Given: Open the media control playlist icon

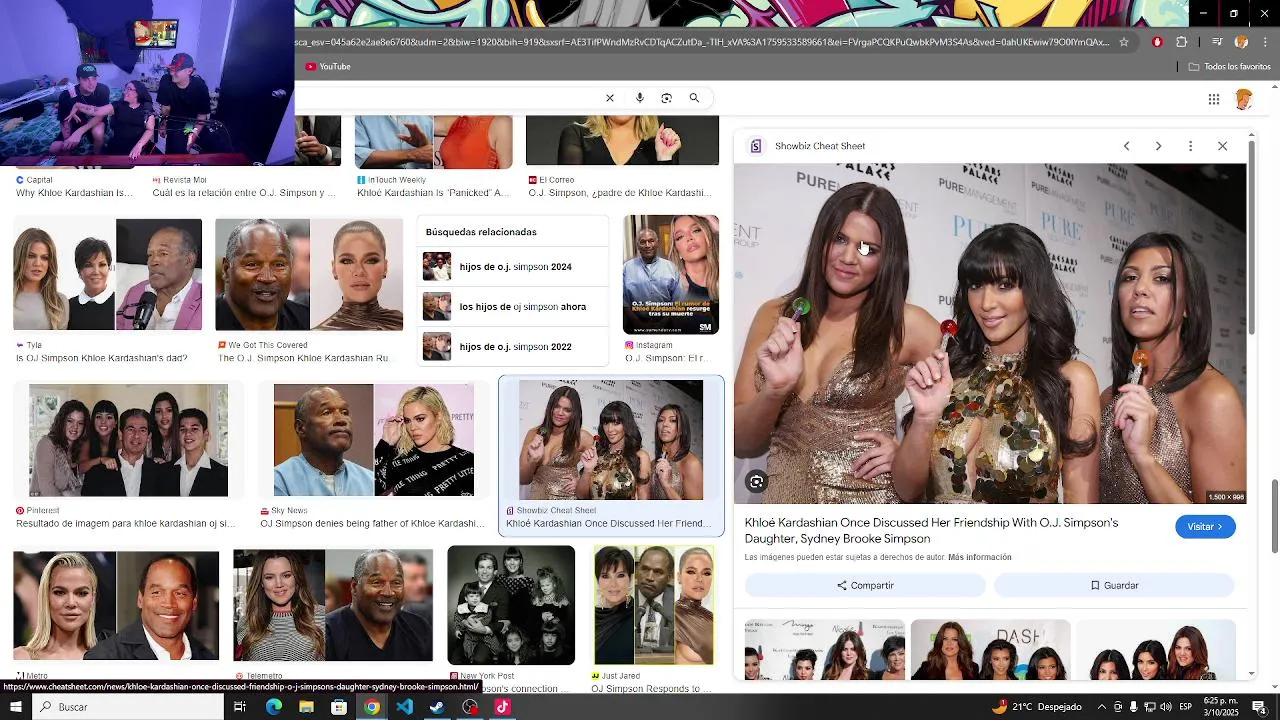Looking at the screenshot, I should [x=1217, y=42].
